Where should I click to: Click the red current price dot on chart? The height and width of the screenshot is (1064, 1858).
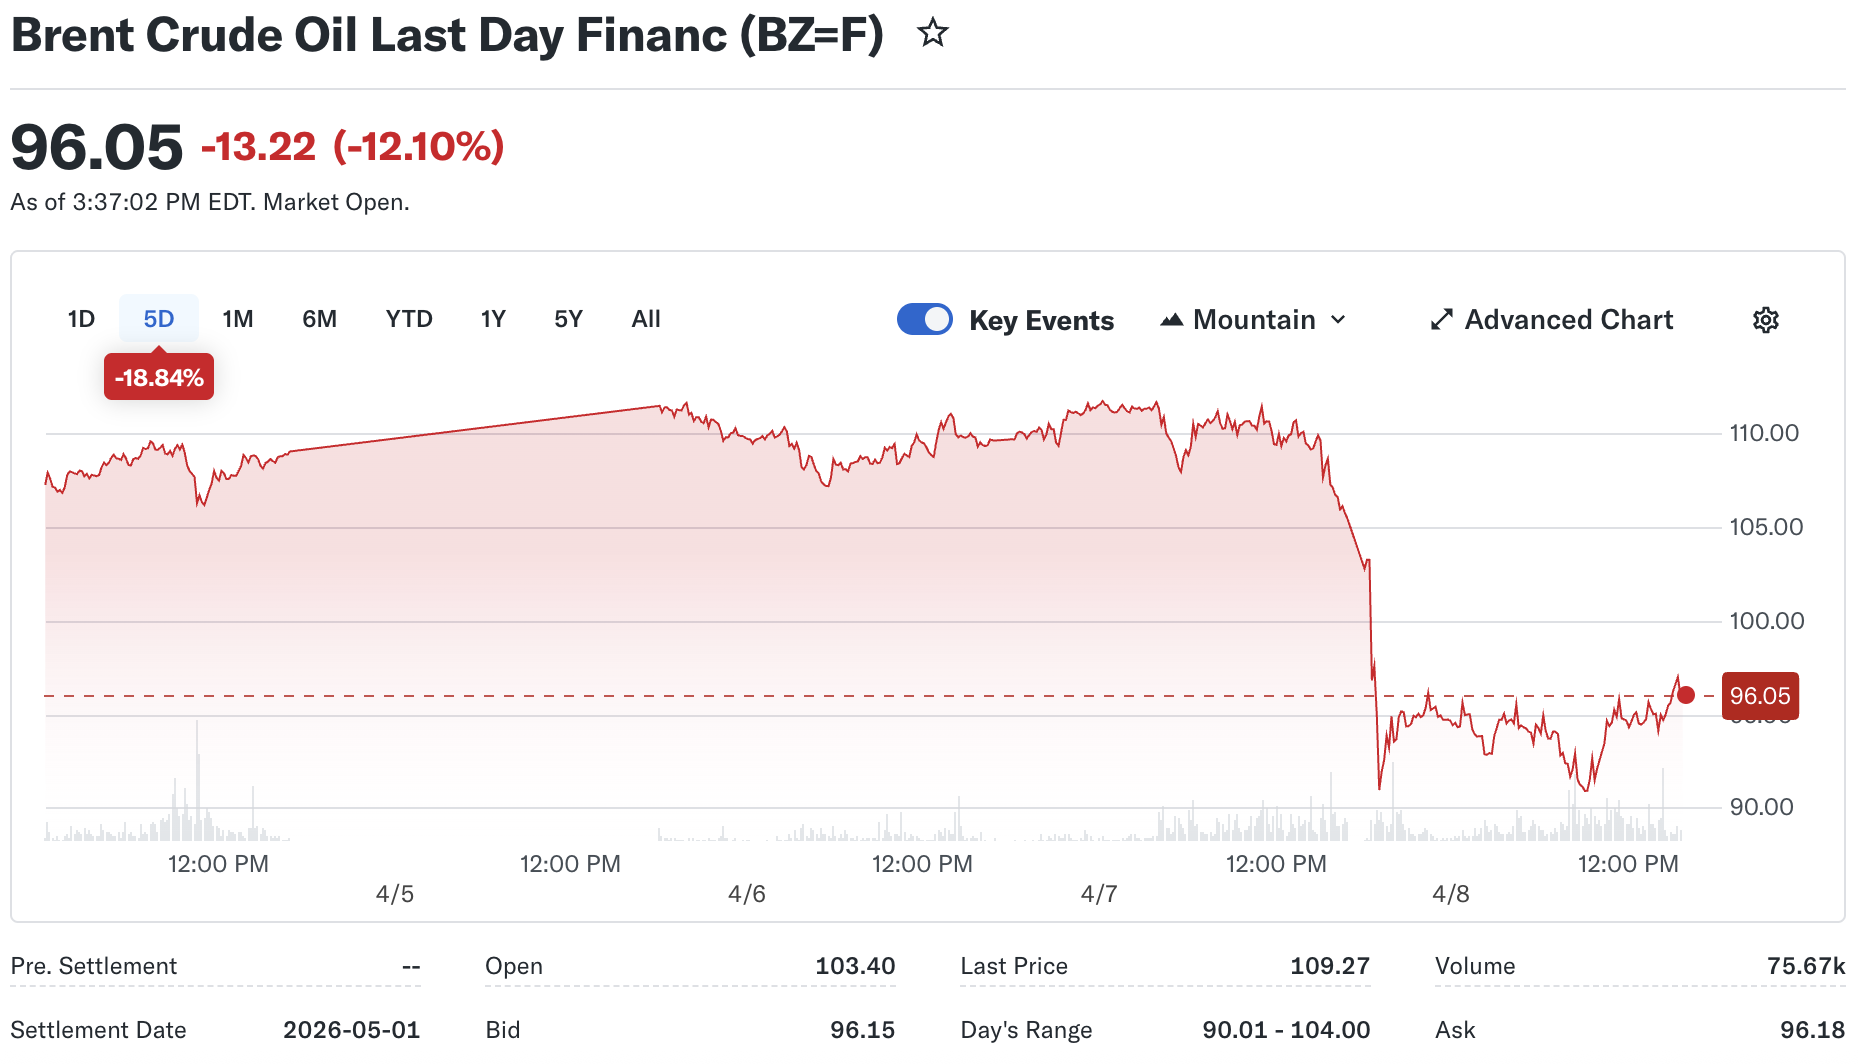pyautogui.click(x=1686, y=695)
